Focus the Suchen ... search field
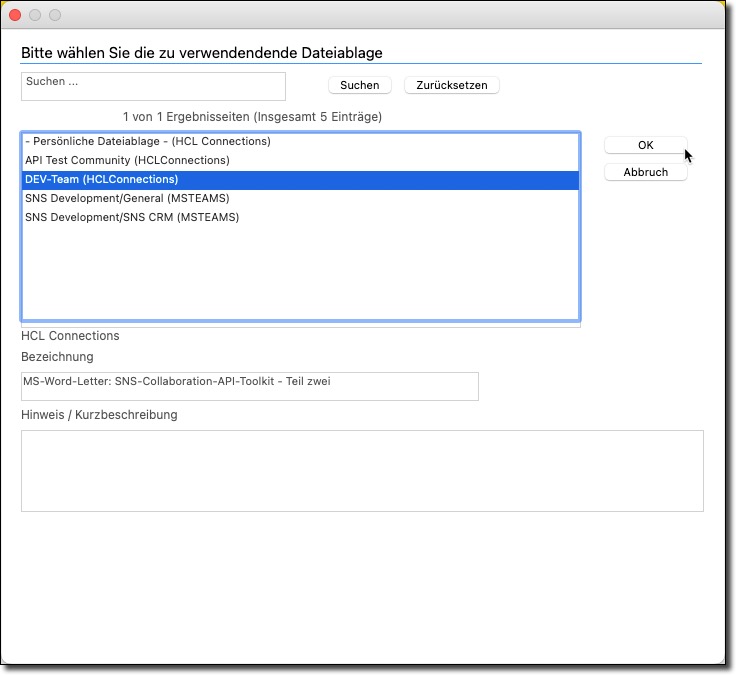The width and height of the screenshot is (736, 675). coord(153,86)
